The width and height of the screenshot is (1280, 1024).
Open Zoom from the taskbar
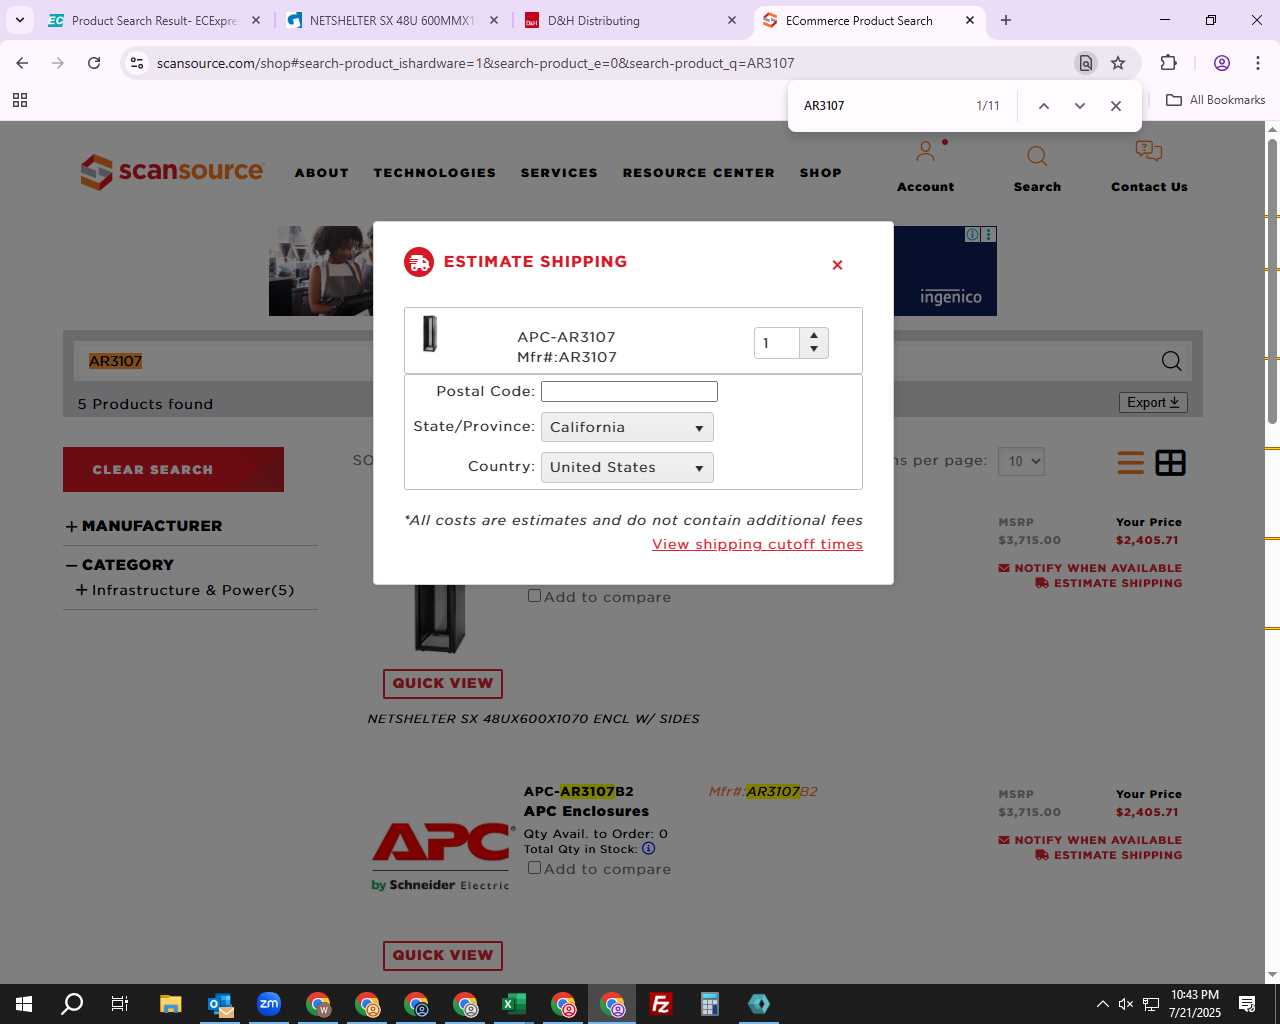[x=269, y=1004]
